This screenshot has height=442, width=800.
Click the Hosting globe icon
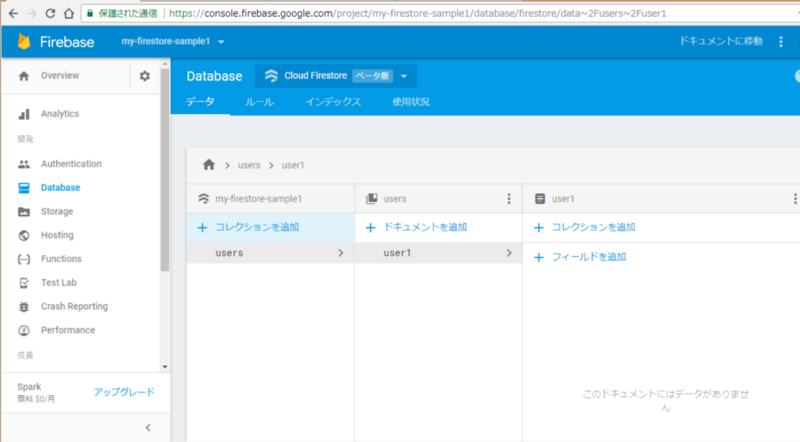tap(23, 235)
